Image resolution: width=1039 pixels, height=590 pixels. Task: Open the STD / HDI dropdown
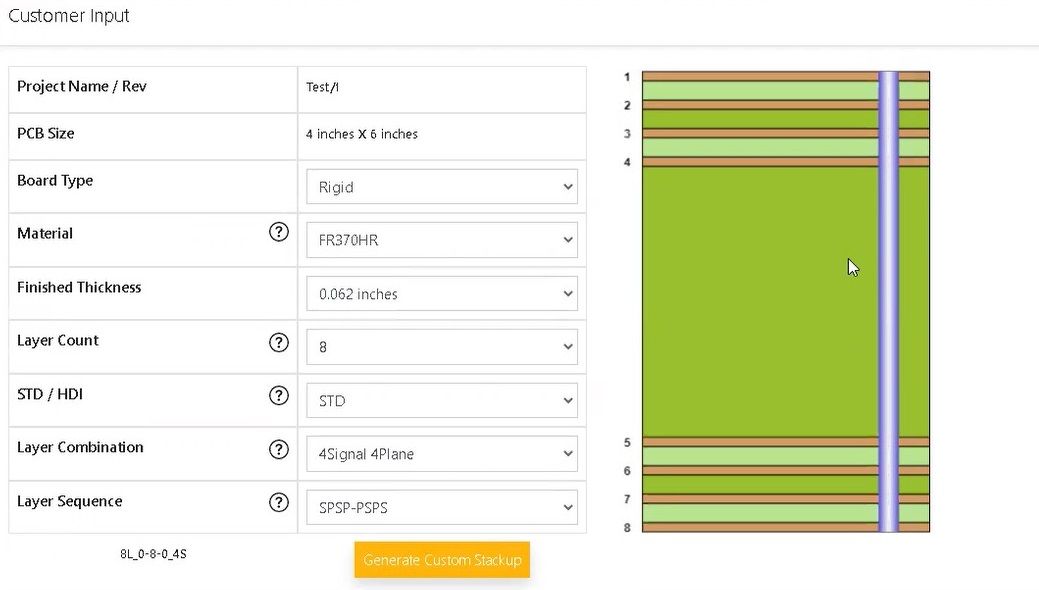click(x=441, y=400)
